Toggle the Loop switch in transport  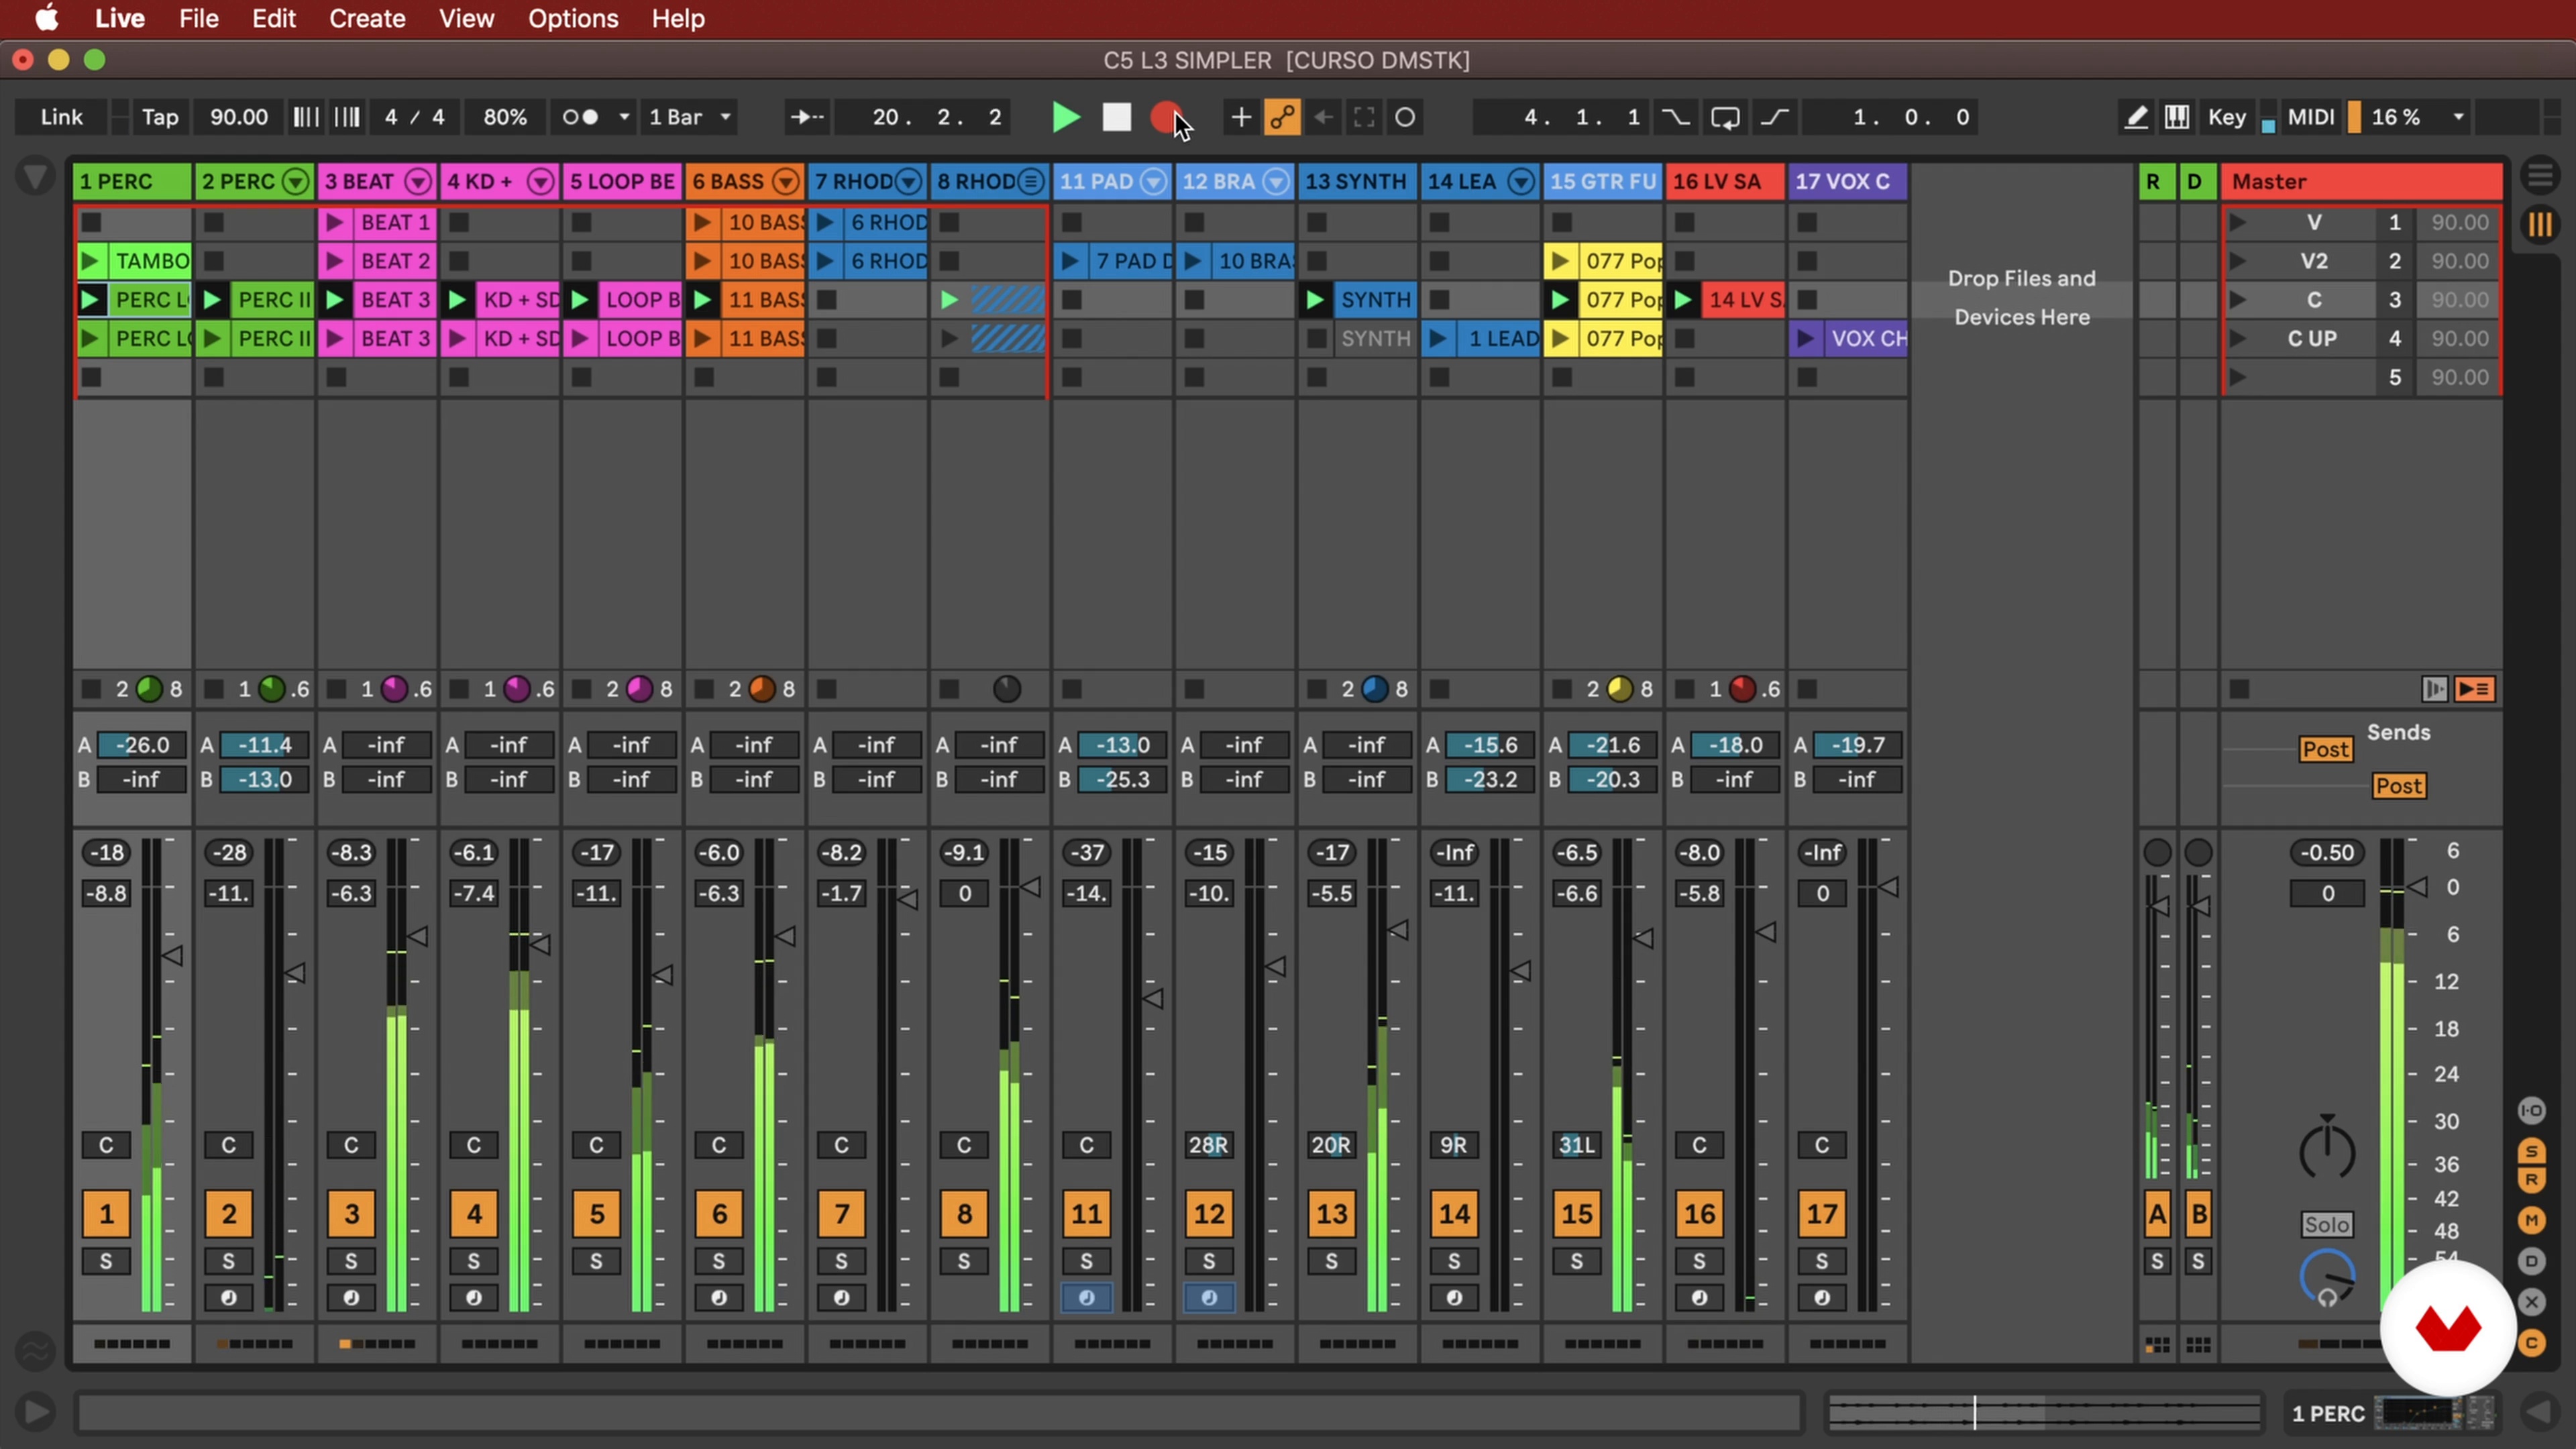coord(1725,117)
